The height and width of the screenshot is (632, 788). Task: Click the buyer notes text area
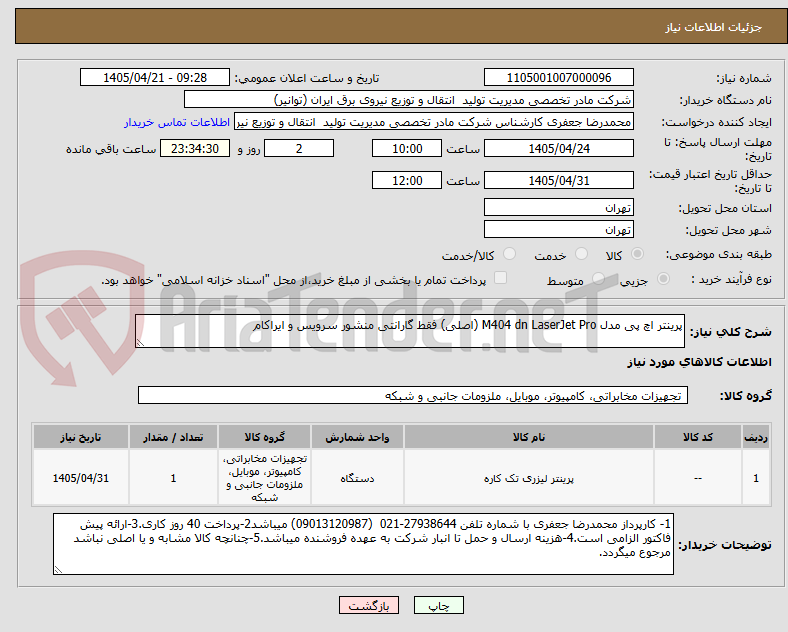tap(363, 544)
